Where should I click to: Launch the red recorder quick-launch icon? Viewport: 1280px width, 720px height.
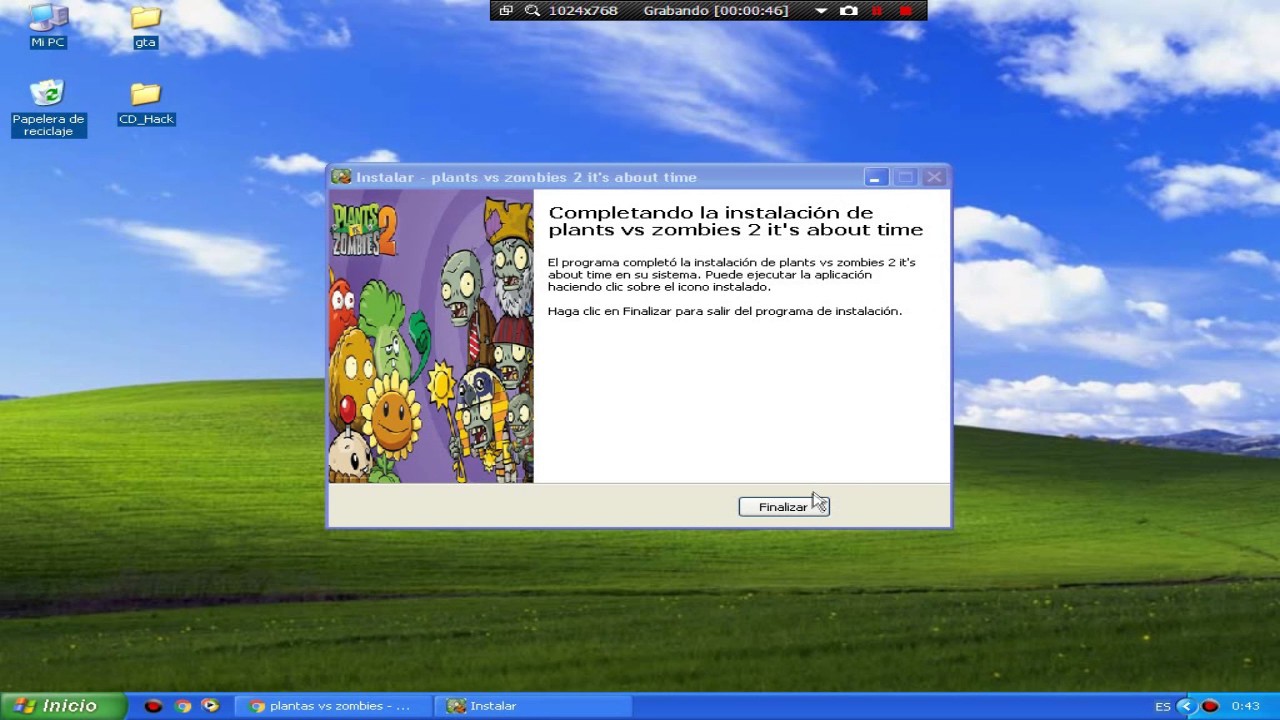(x=153, y=706)
